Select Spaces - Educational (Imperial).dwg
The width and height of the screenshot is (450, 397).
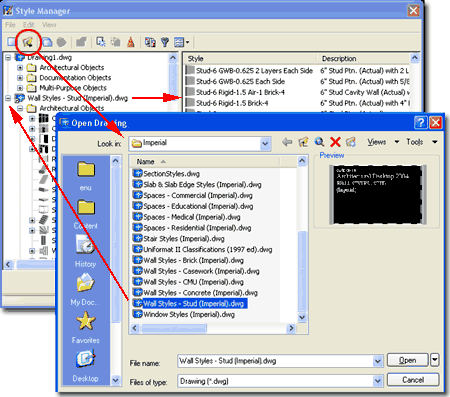(x=193, y=206)
